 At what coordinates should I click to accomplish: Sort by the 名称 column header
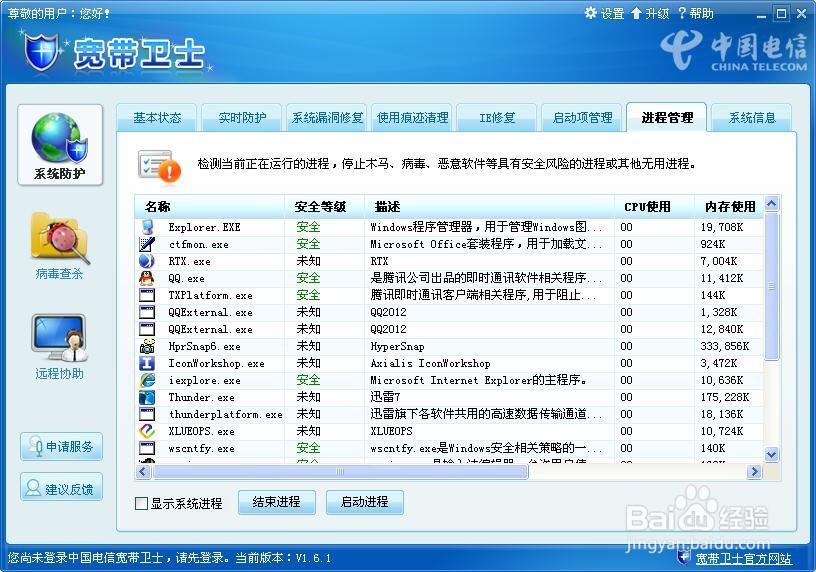210,207
